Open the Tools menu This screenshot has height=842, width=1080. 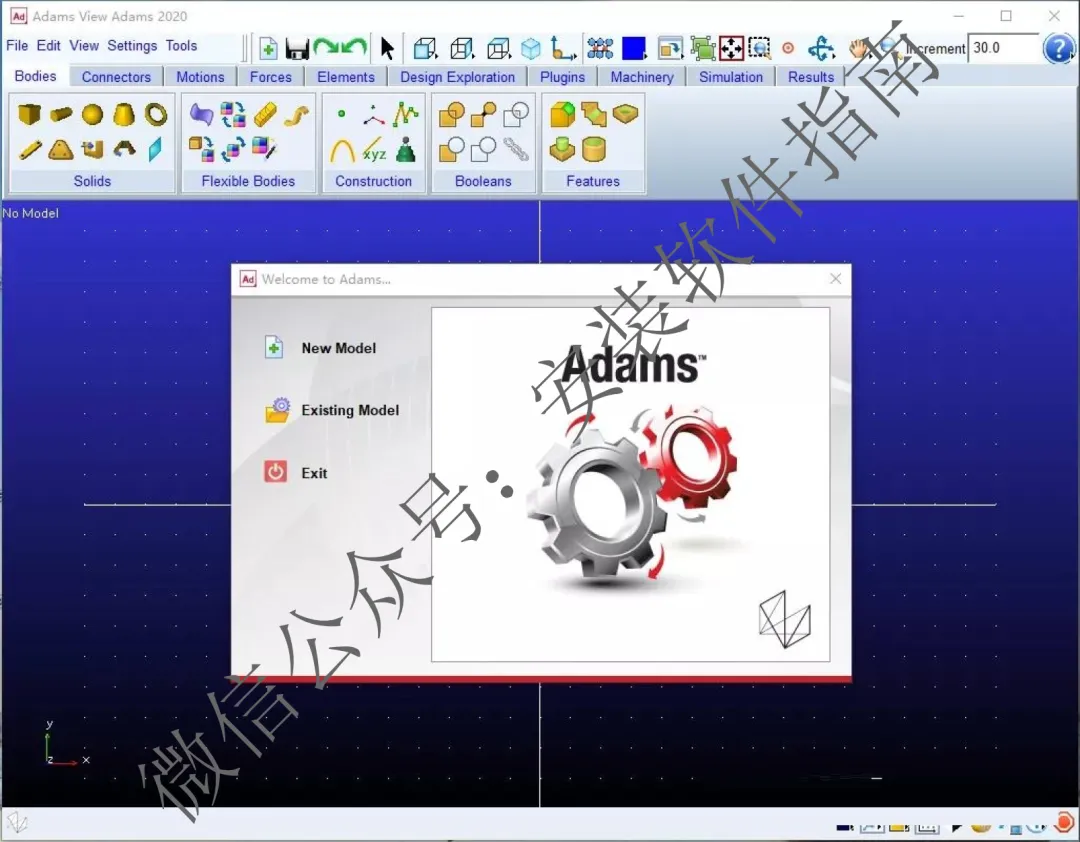pyautogui.click(x=181, y=45)
